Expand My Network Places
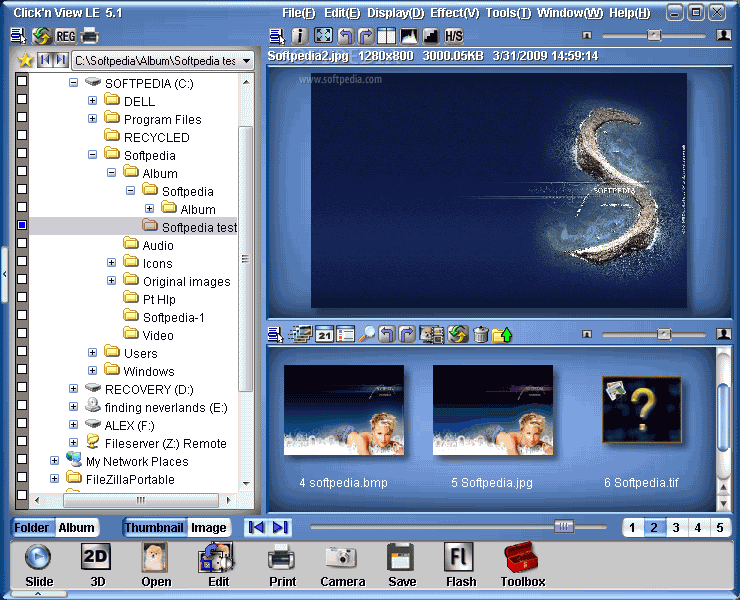This screenshot has width=740, height=600. pos(54,460)
